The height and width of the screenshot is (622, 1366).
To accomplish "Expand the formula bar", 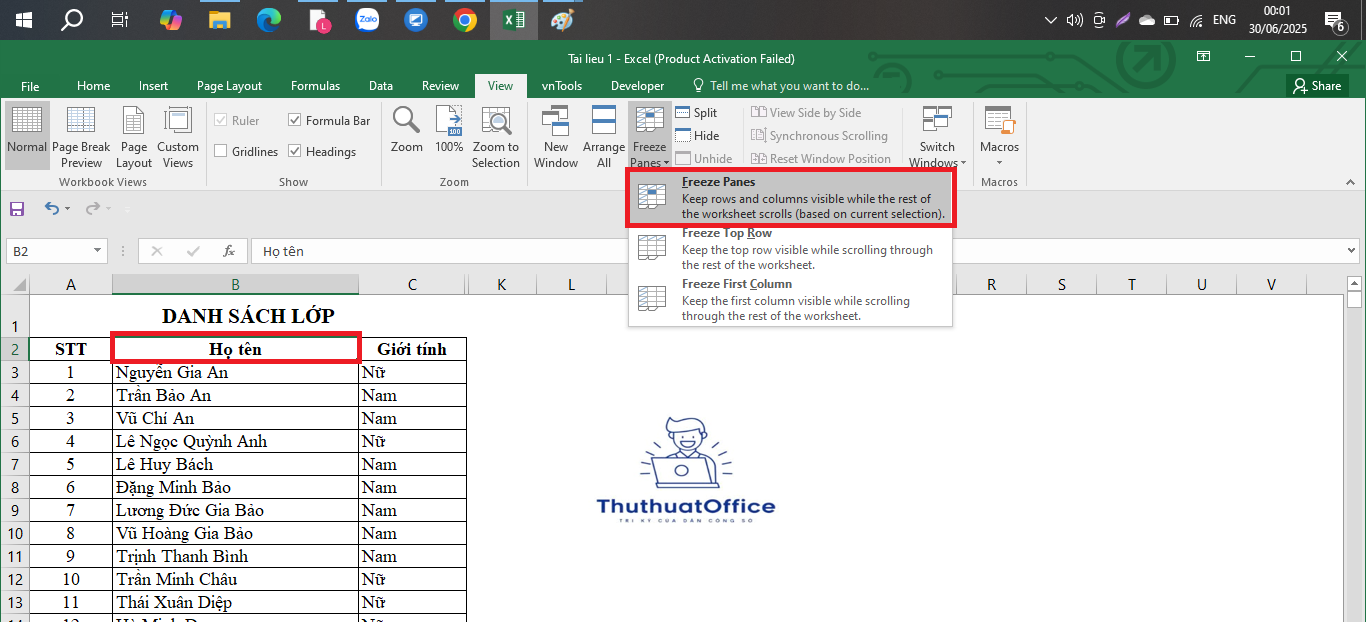I will (x=1352, y=251).
